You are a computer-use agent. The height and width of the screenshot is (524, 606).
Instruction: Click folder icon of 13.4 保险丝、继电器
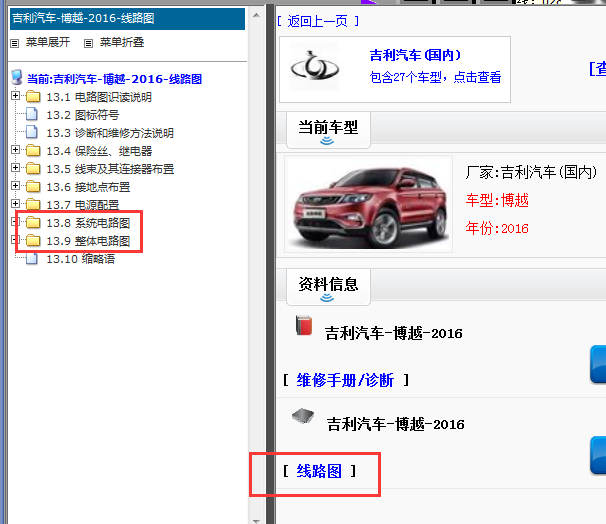pyautogui.click(x=33, y=150)
